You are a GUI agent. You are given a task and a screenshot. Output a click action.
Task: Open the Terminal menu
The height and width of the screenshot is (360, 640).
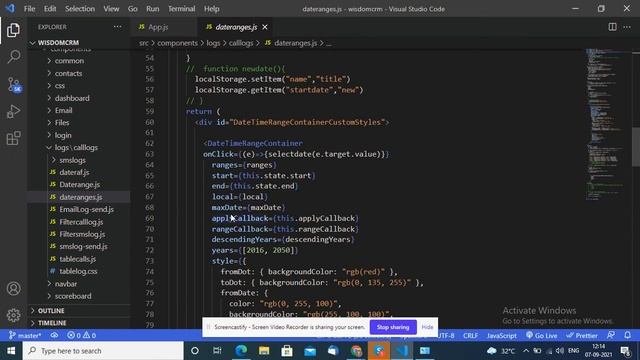pos(182,9)
